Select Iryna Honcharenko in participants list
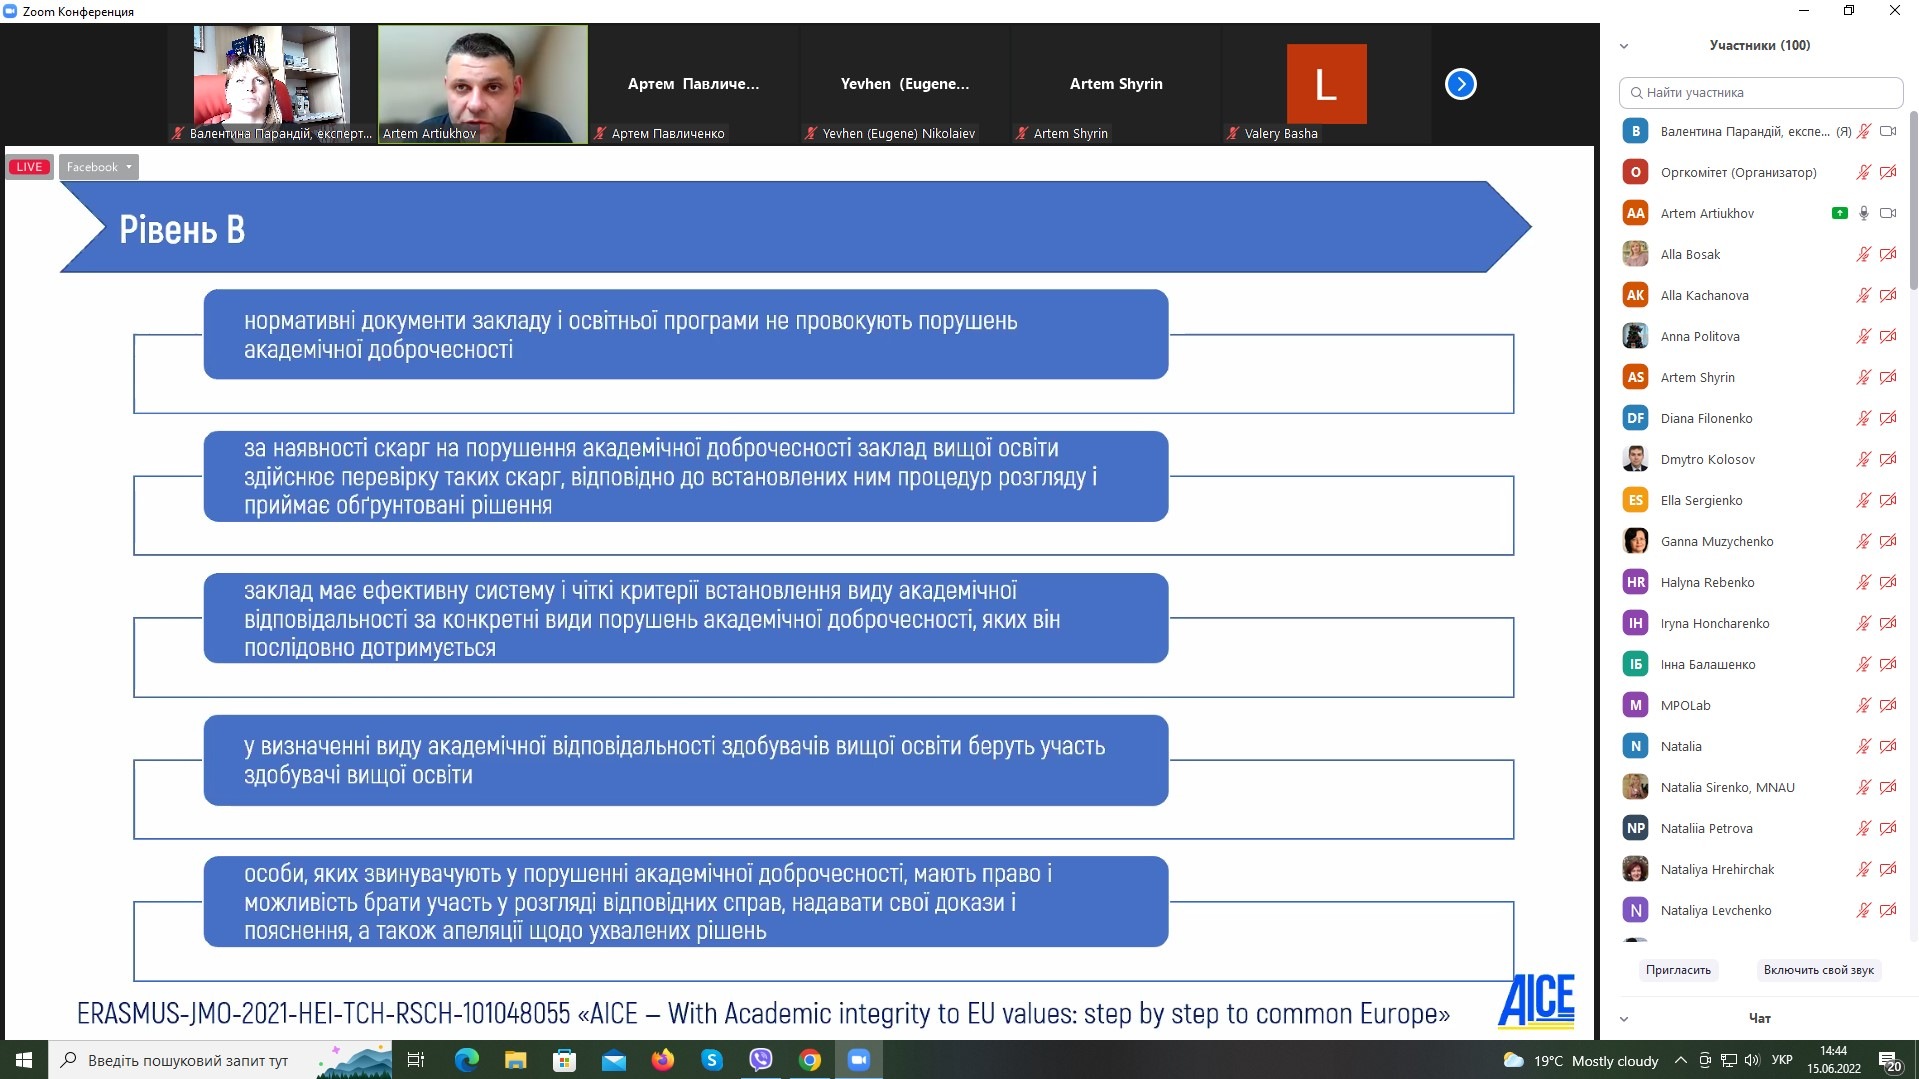Image resolution: width=1919 pixels, height=1079 pixels. 1760,623
